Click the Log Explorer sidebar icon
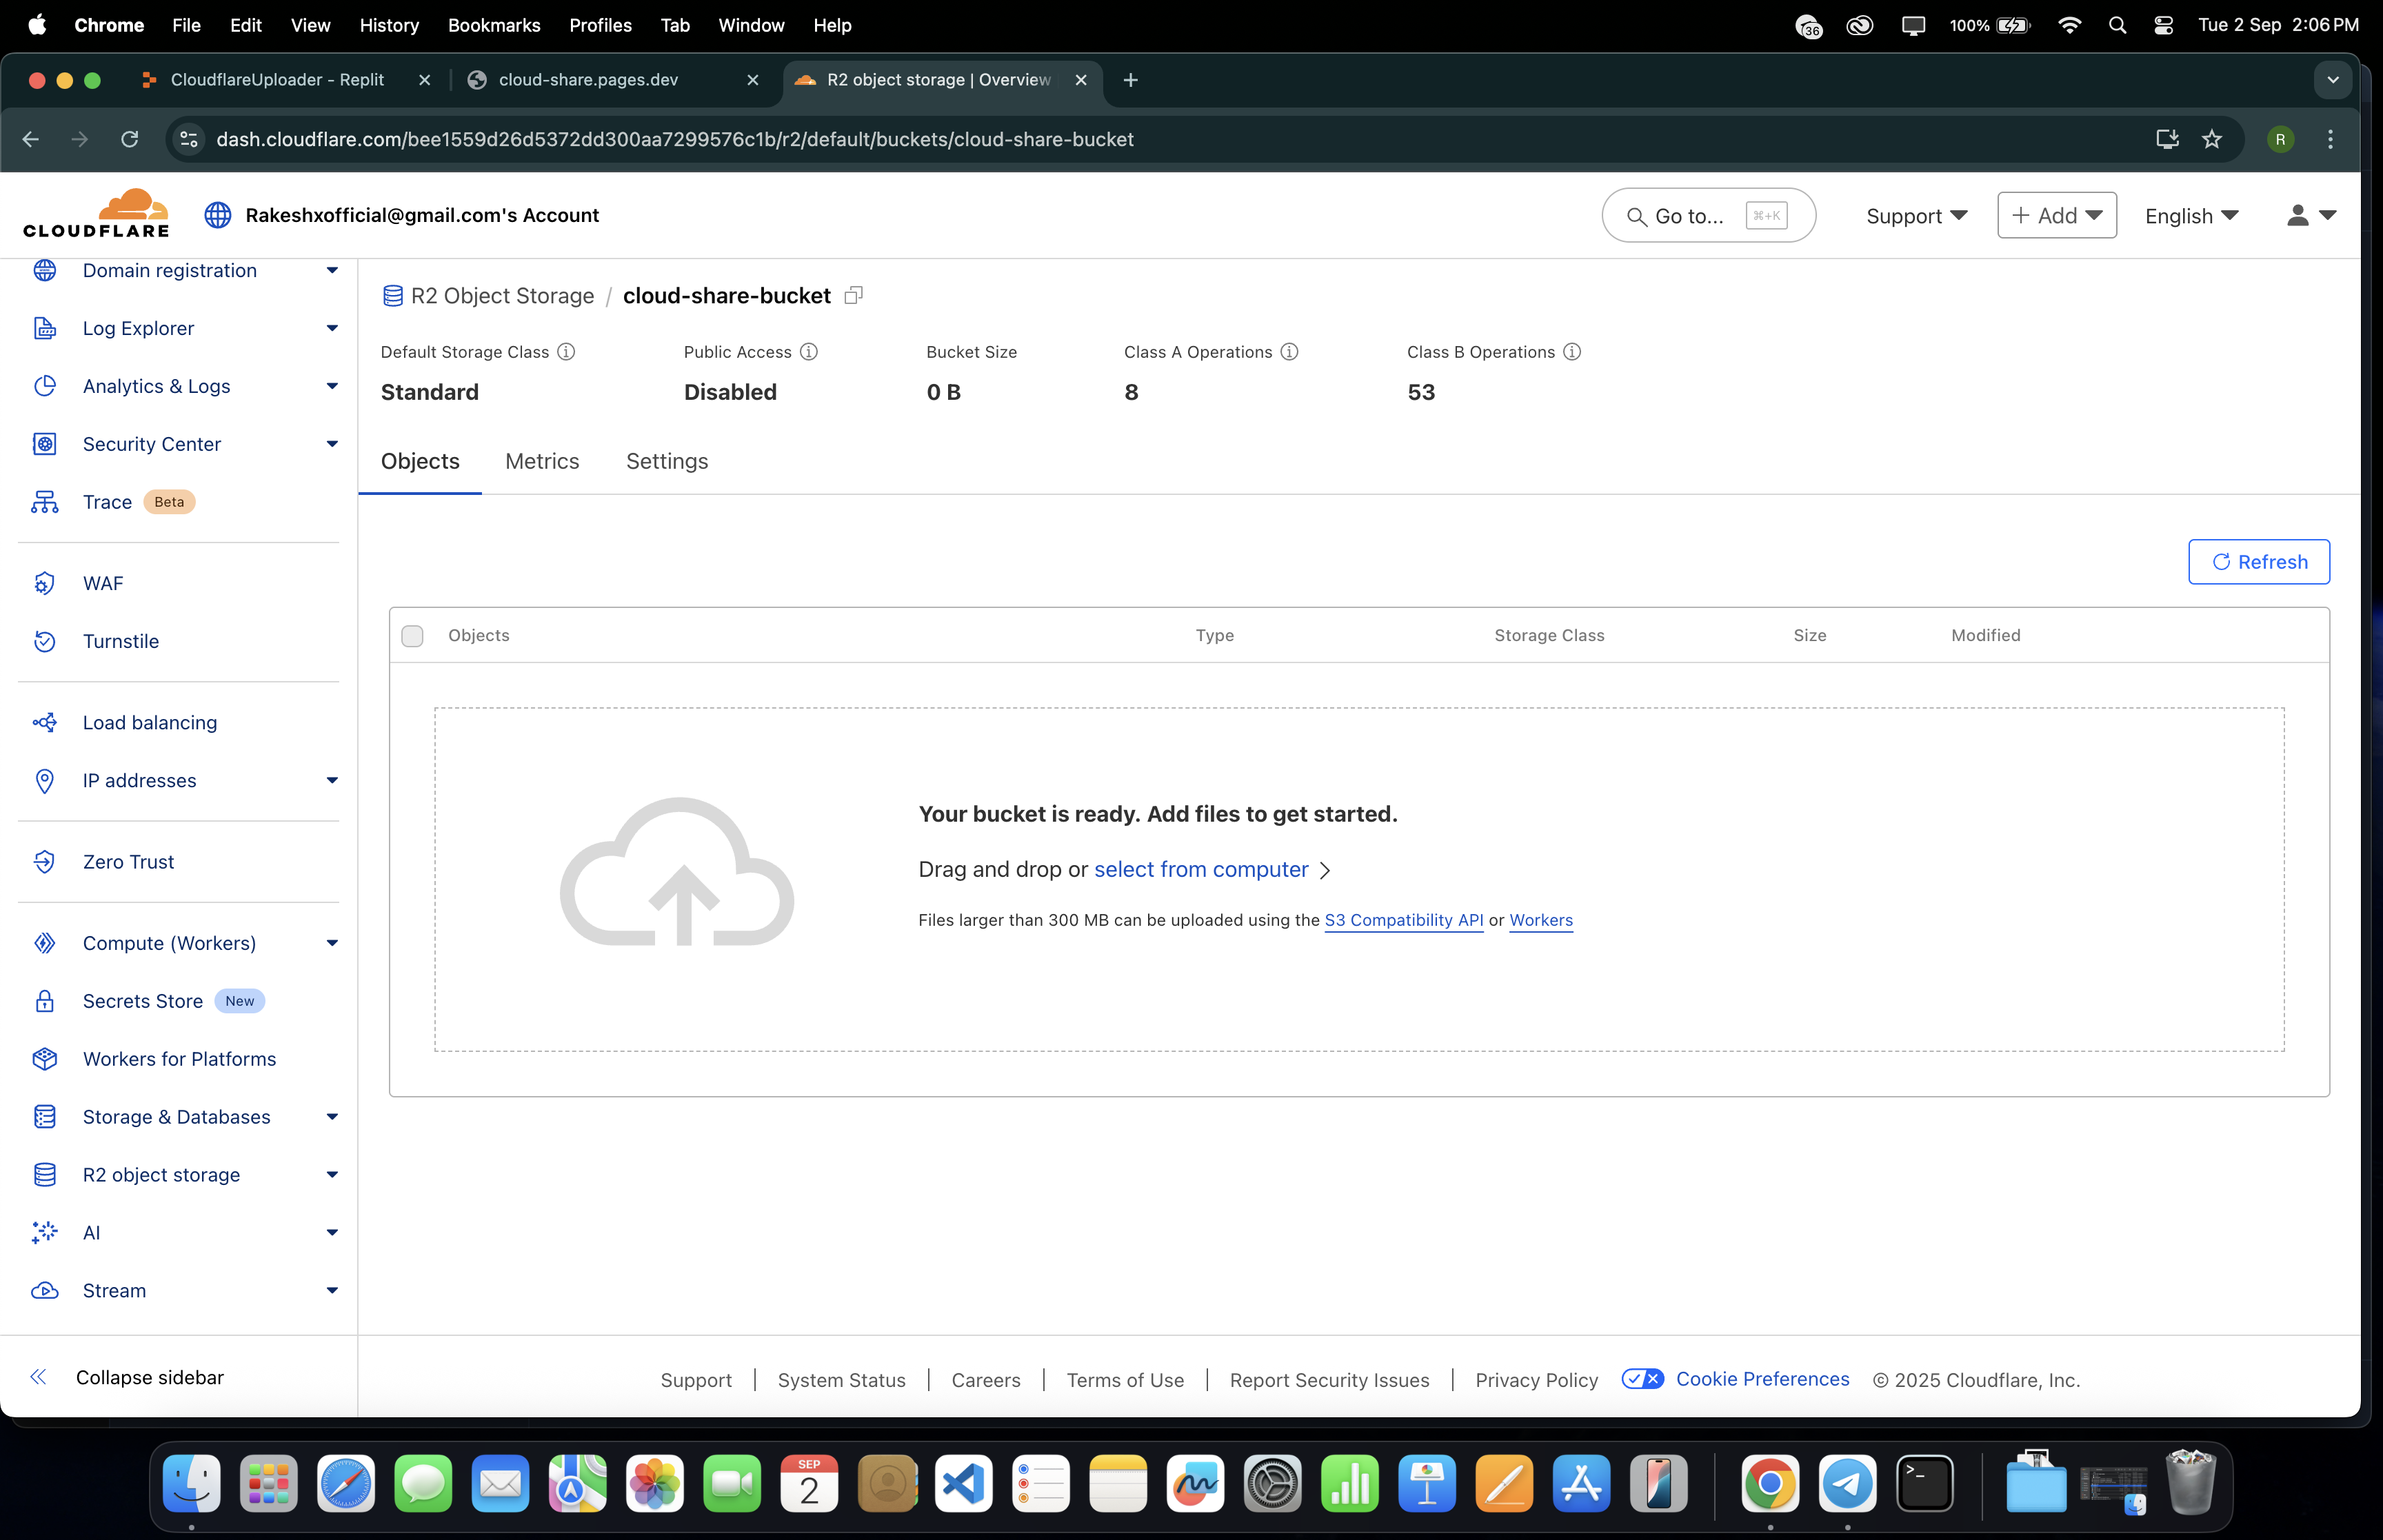Image resolution: width=2383 pixels, height=1540 pixels. 45,328
